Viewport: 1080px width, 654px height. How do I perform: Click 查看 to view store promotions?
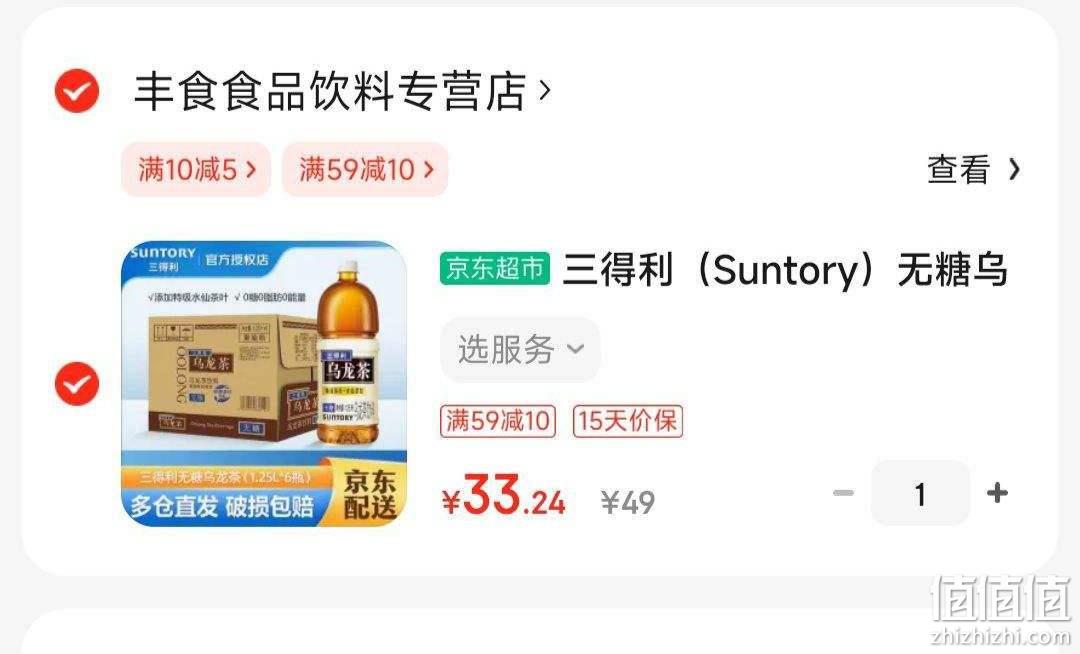[959, 169]
